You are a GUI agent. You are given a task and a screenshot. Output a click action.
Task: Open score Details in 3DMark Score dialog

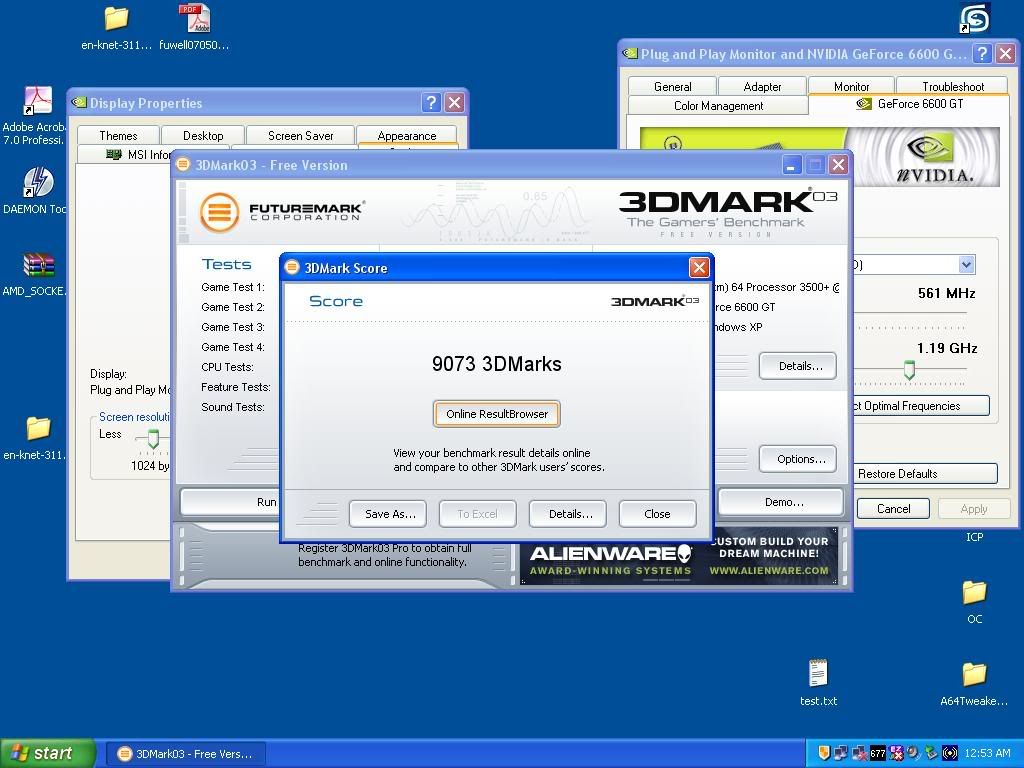(x=568, y=514)
